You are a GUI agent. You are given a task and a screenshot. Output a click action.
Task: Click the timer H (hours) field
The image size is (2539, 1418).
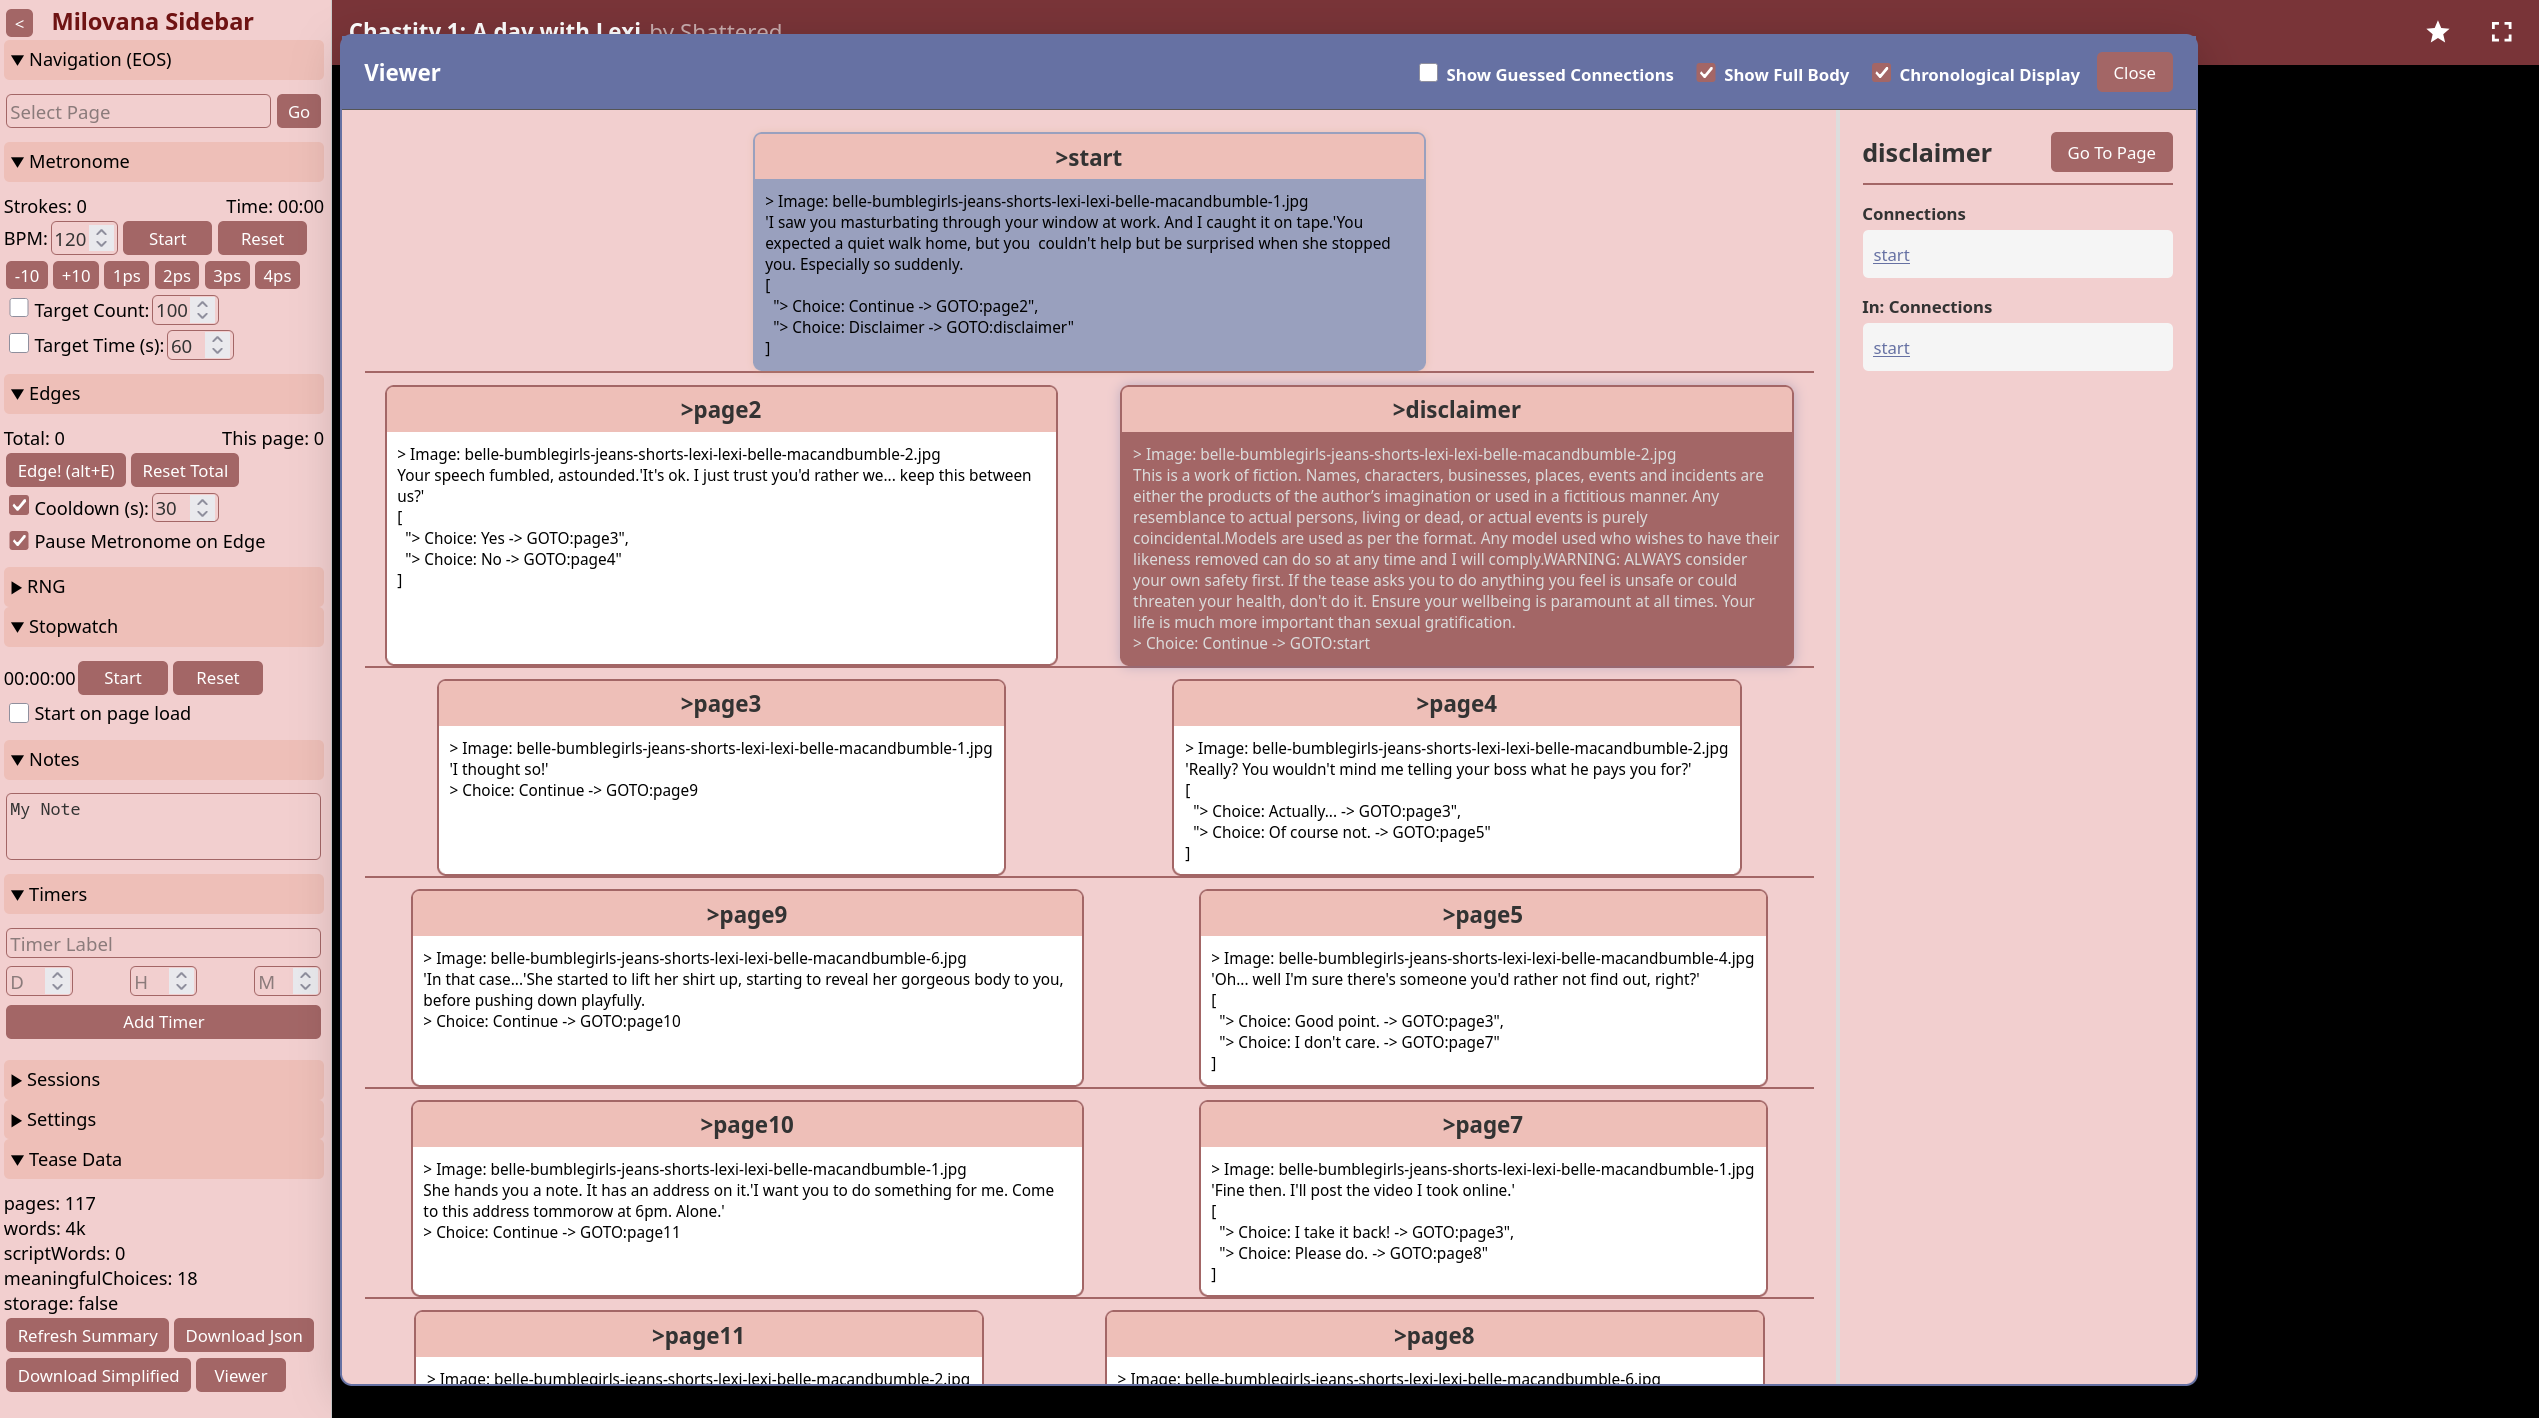coord(164,982)
